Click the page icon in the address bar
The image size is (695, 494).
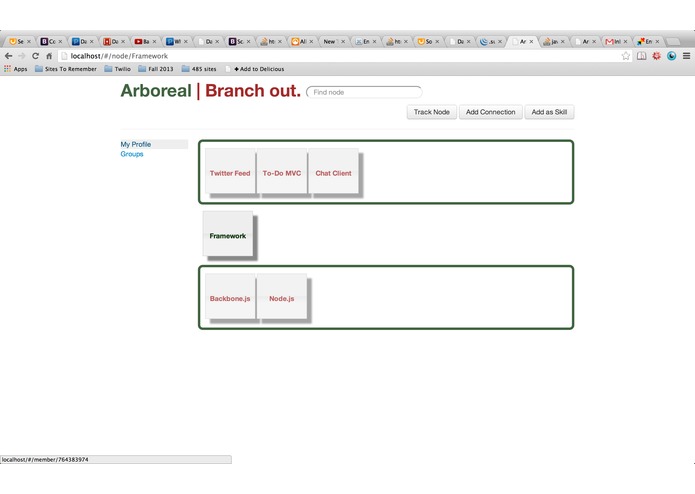[64, 56]
